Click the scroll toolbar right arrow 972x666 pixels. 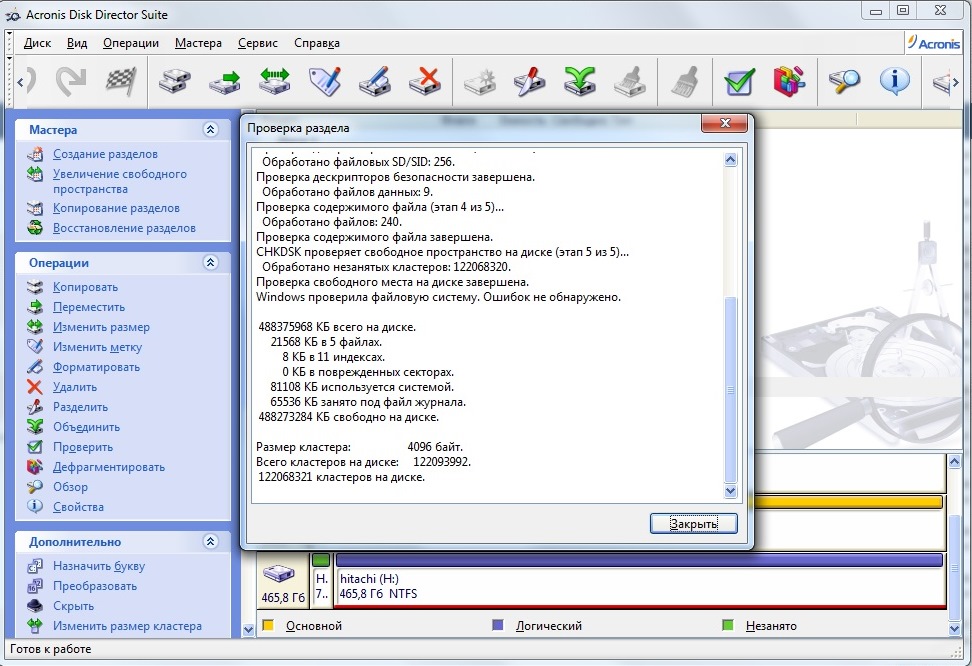957,82
